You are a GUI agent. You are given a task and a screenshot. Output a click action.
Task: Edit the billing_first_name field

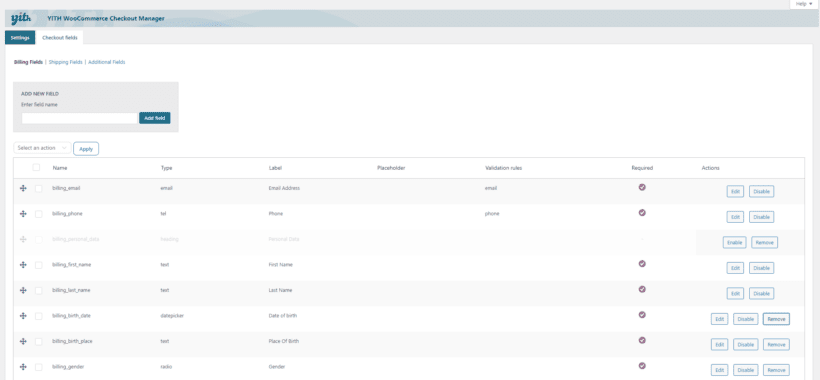tap(735, 268)
